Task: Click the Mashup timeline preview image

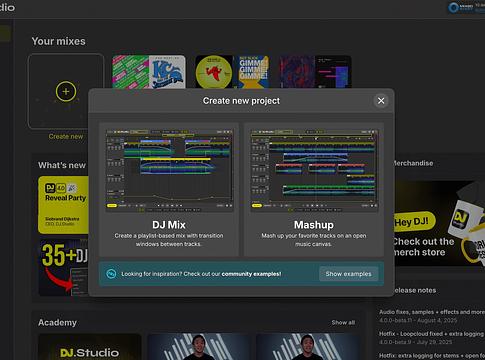Action: point(314,171)
